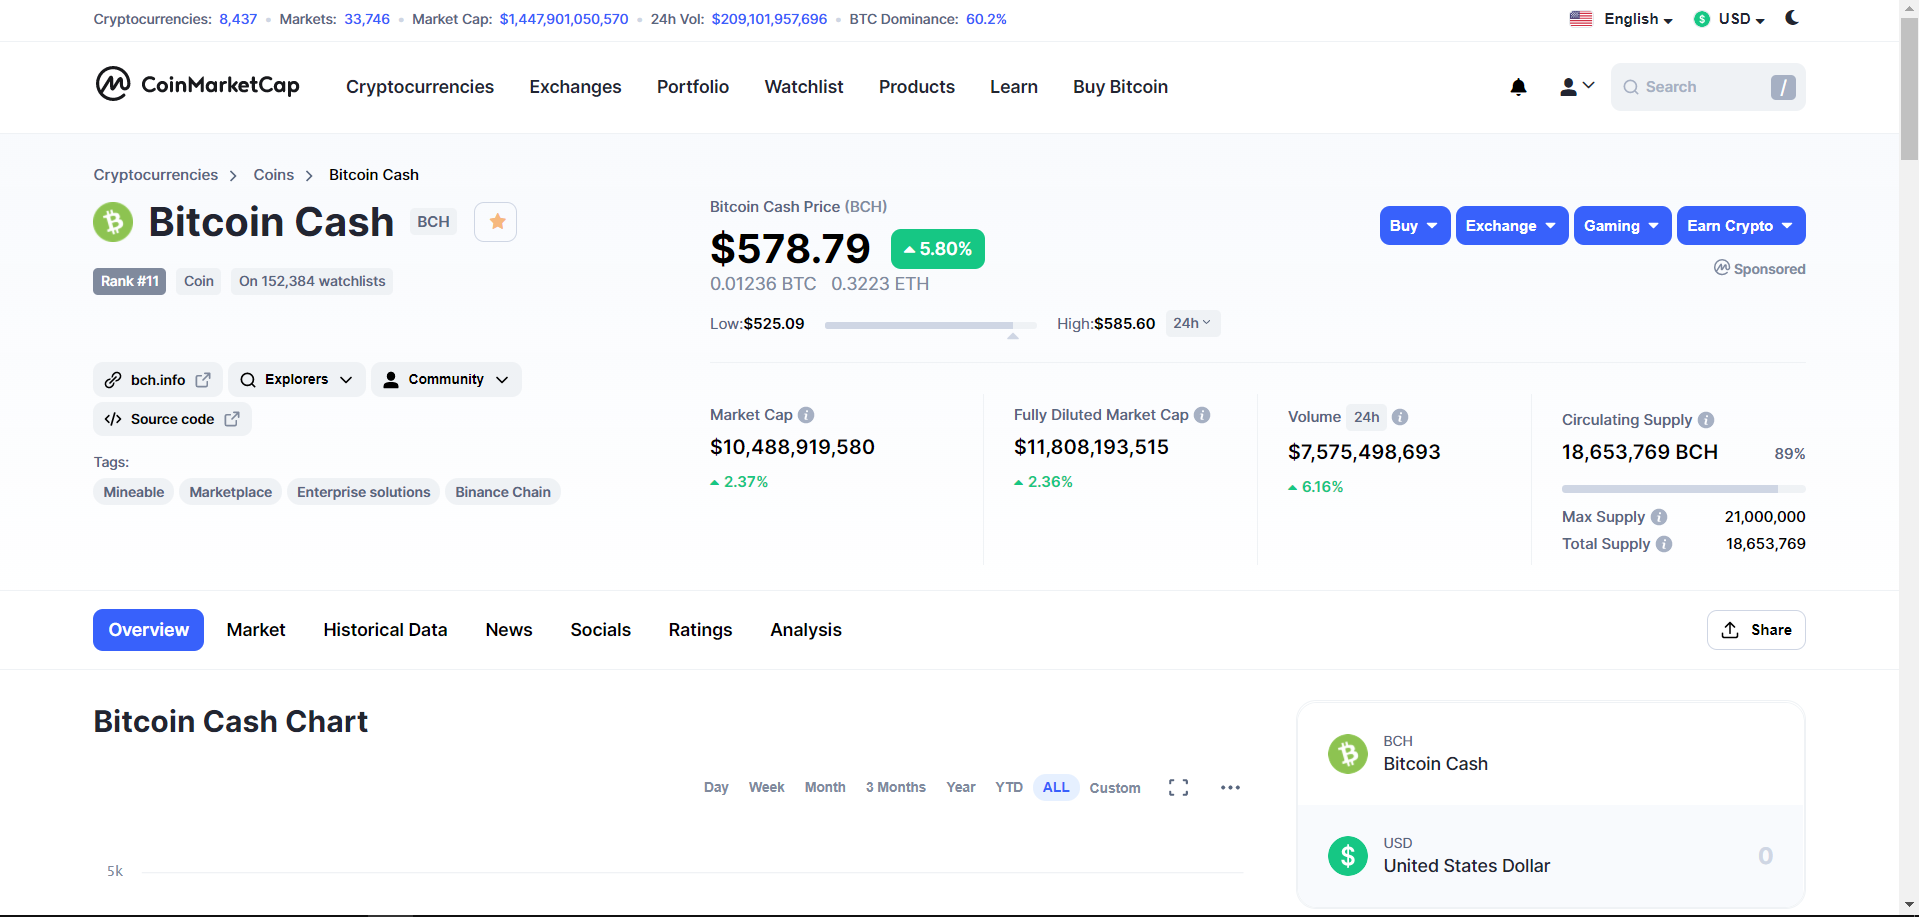Open the Products nav menu
1919x917 pixels.
[x=917, y=87]
